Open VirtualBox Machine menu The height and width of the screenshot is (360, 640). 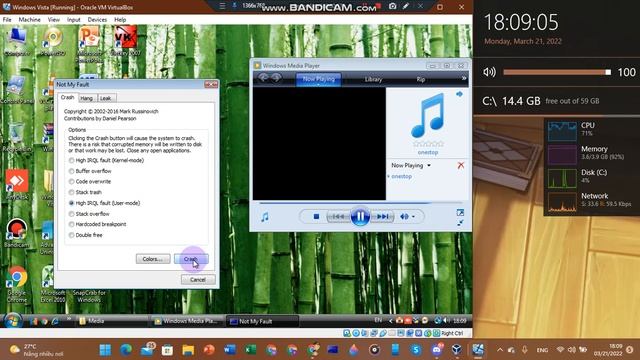point(29,20)
